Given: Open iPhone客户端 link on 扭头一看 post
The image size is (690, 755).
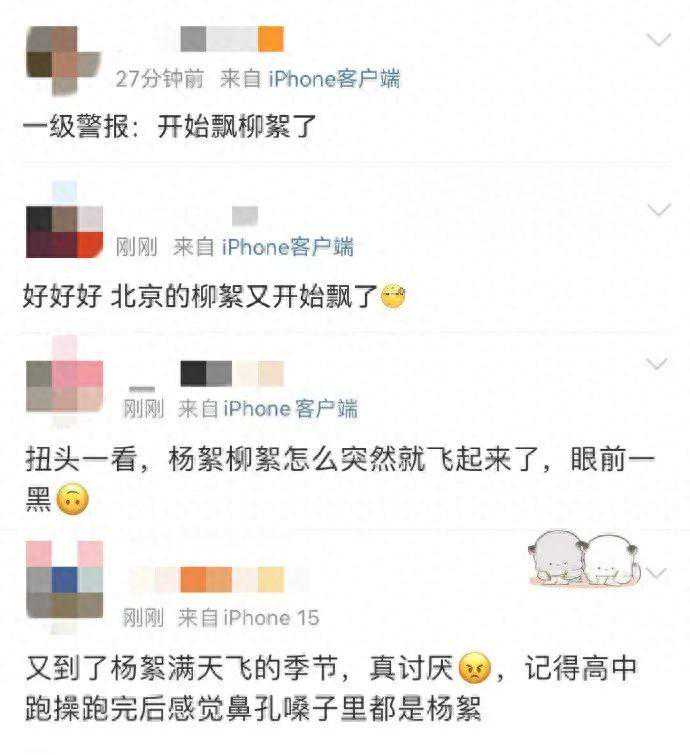Looking at the screenshot, I should tap(291, 409).
